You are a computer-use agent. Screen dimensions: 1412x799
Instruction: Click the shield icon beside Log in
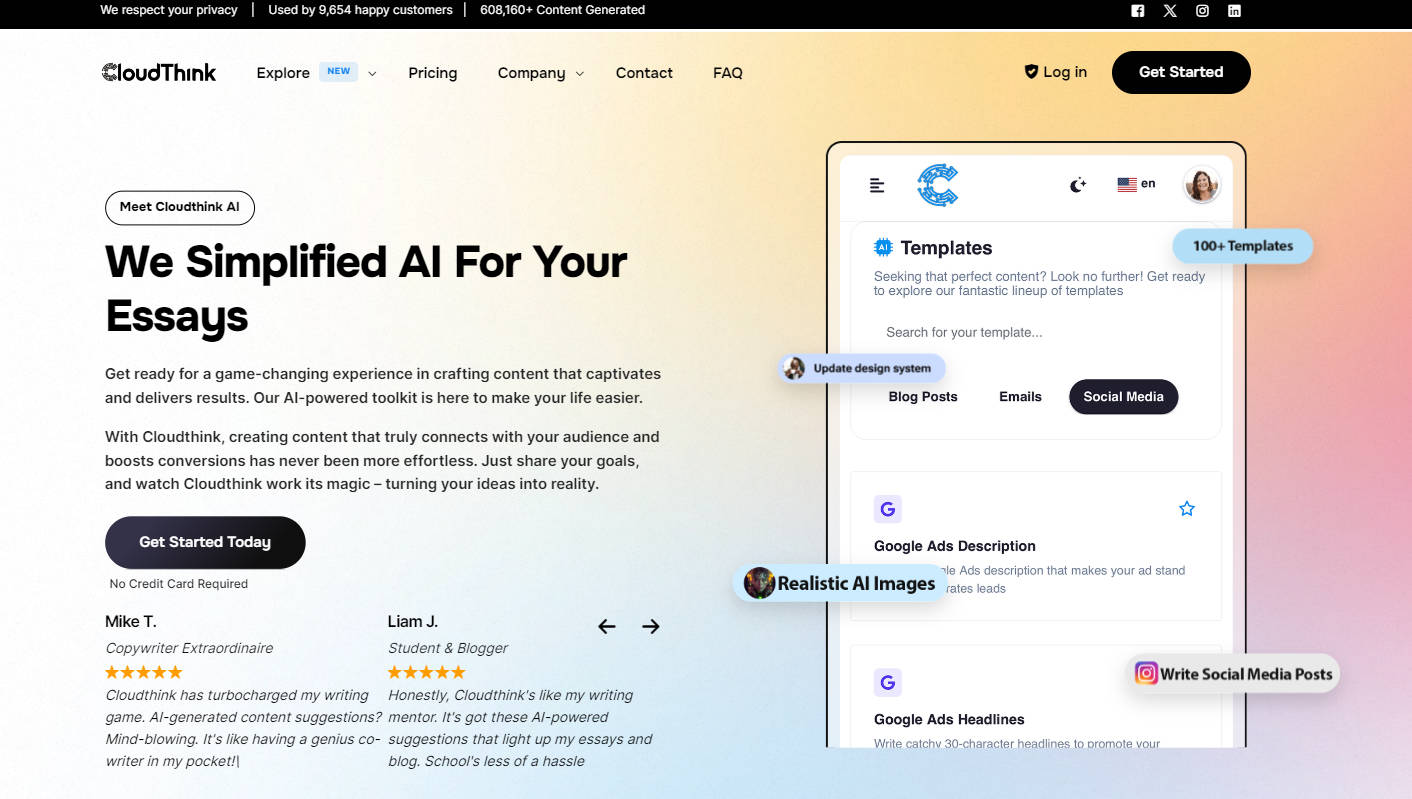click(x=1031, y=72)
